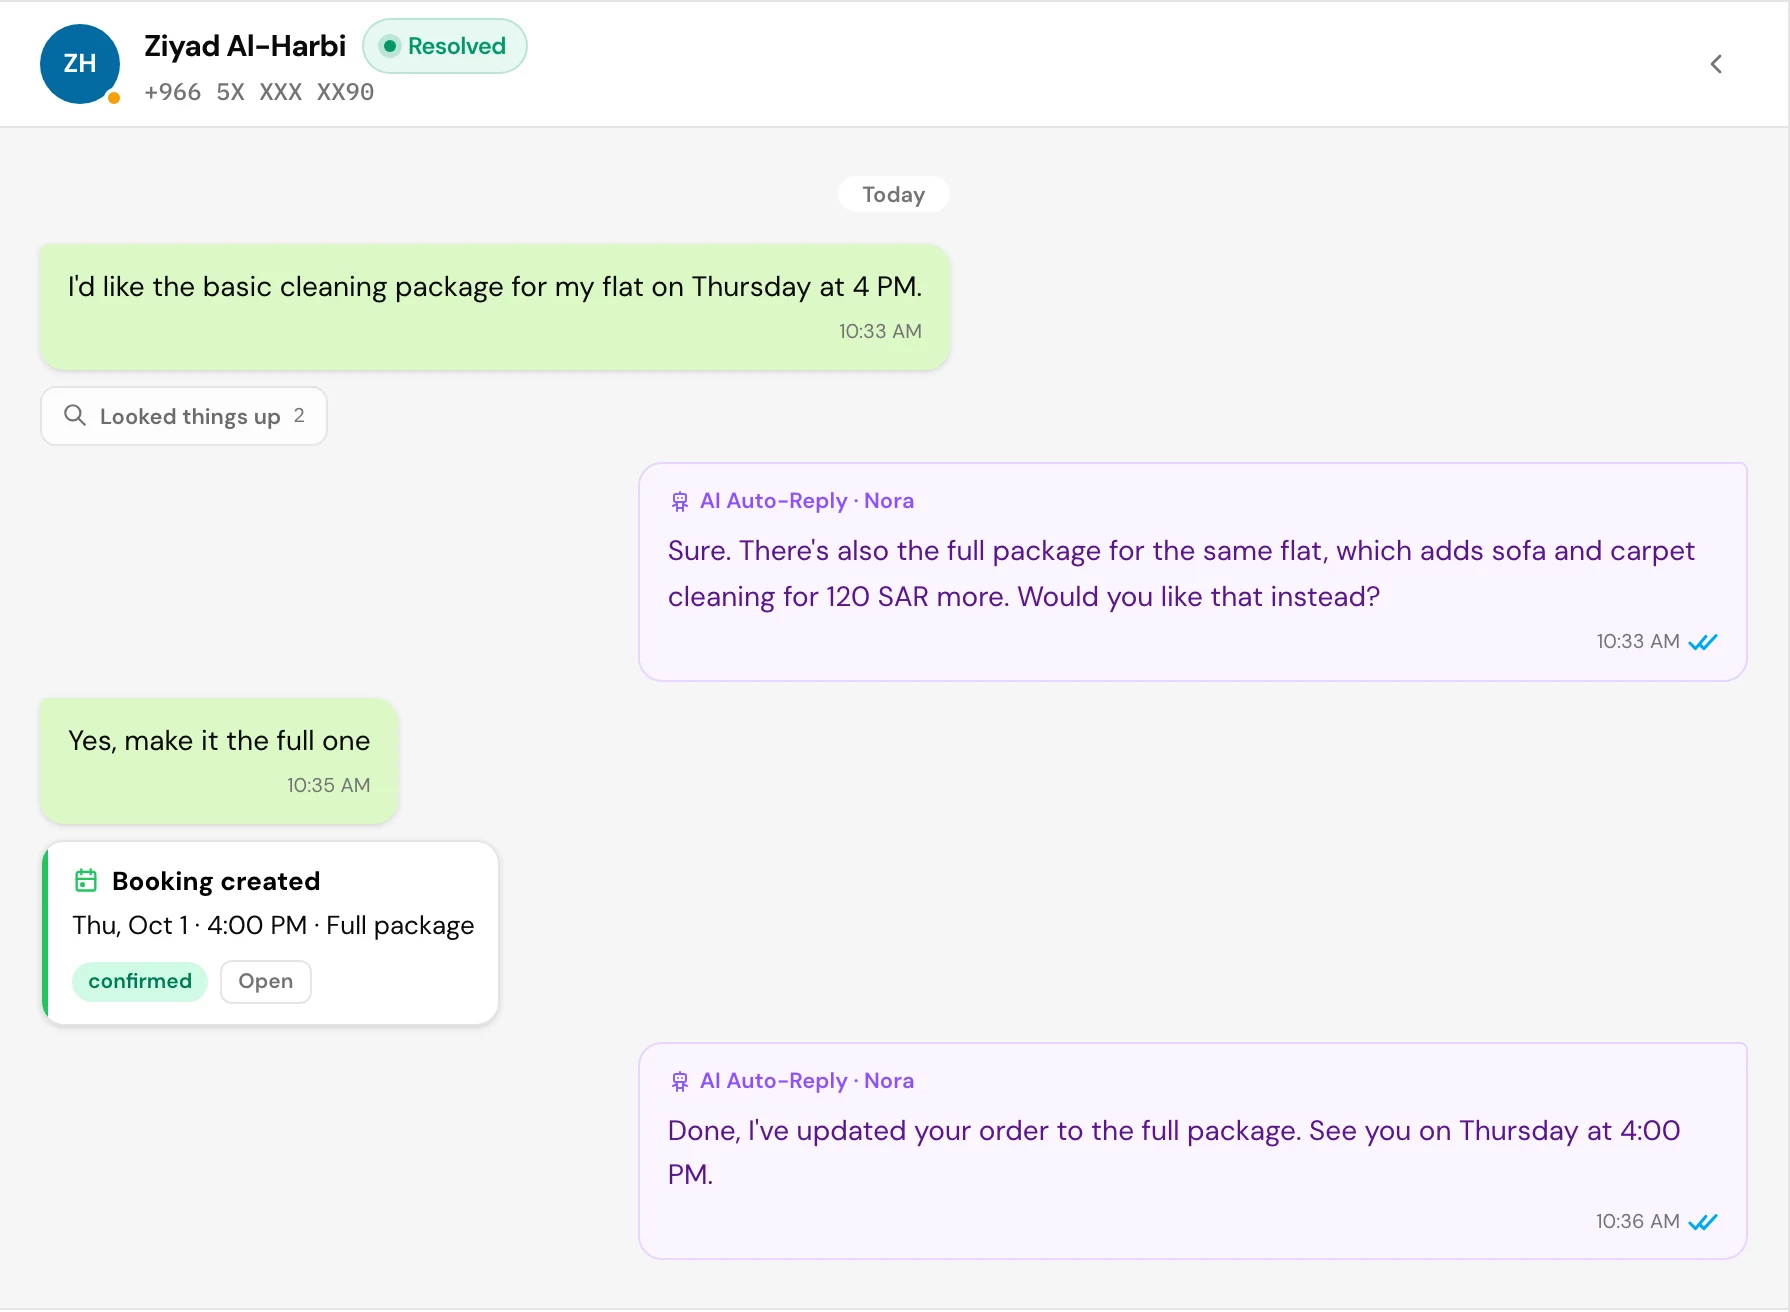Click the Booking created card title

(216, 881)
